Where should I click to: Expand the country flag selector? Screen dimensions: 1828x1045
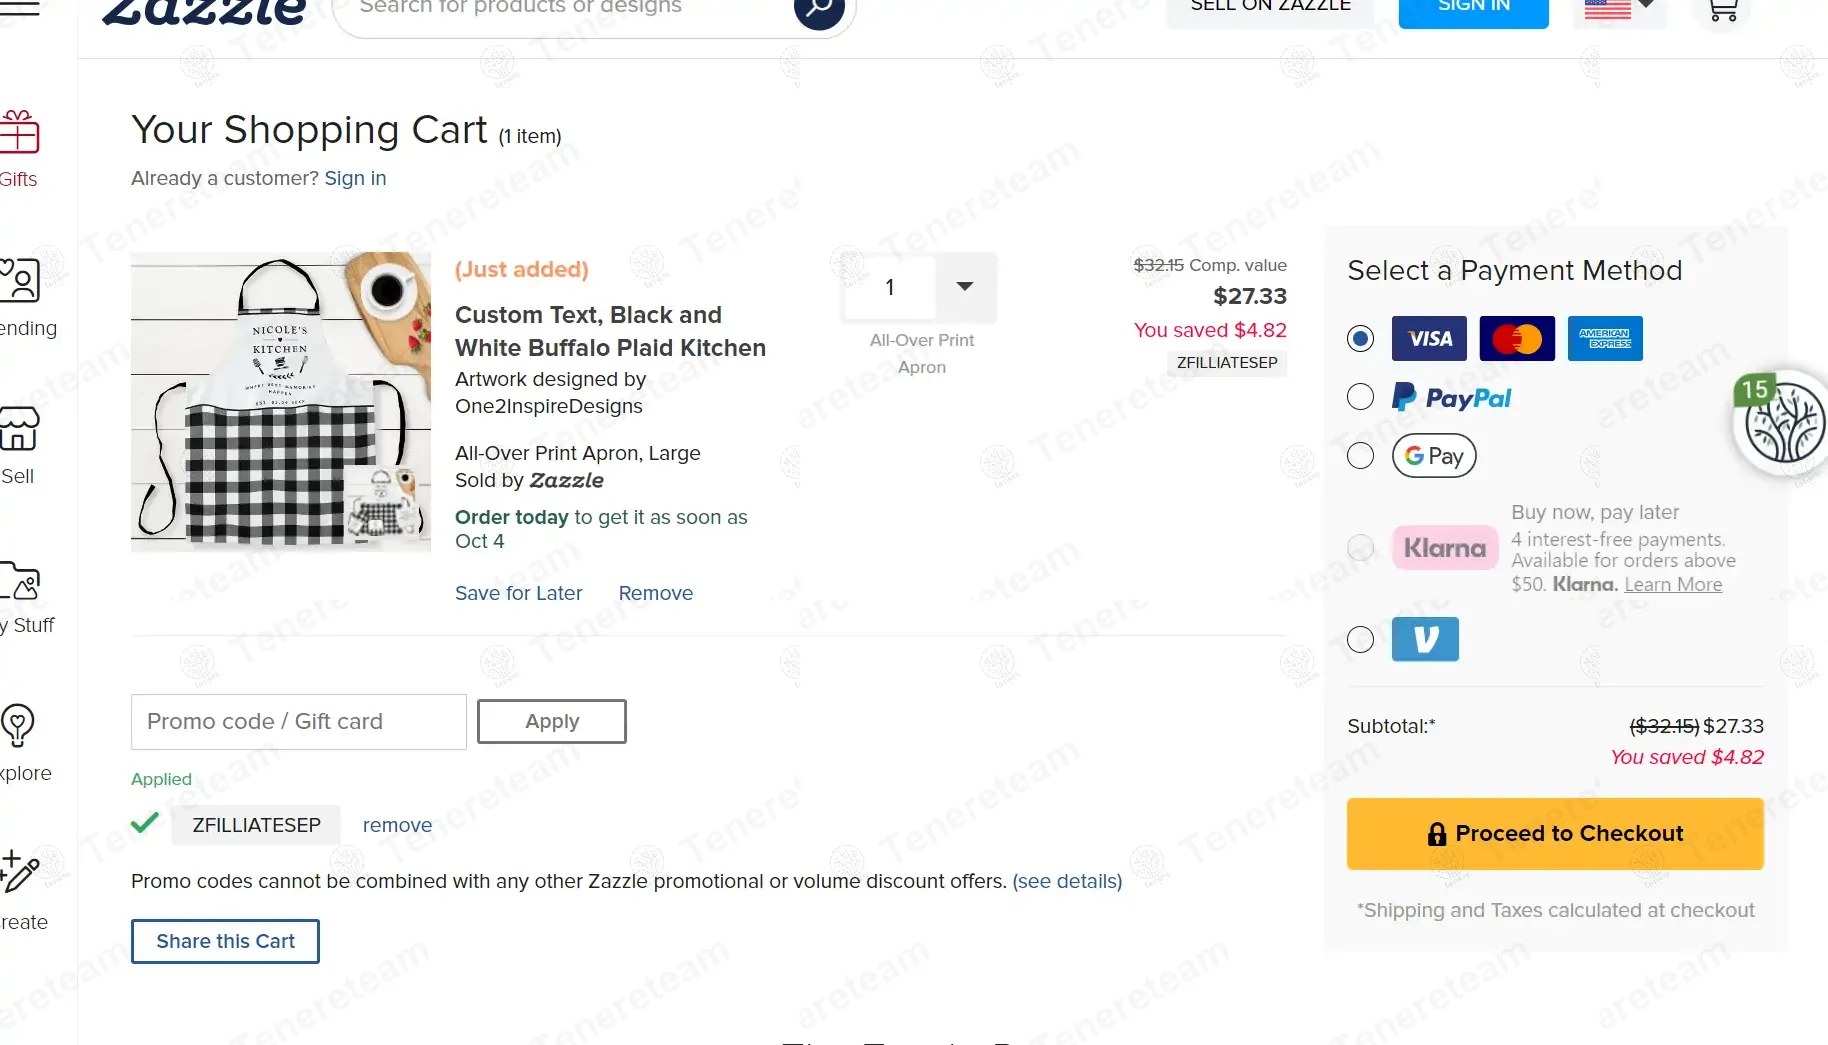pyautogui.click(x=1619, y=8)
